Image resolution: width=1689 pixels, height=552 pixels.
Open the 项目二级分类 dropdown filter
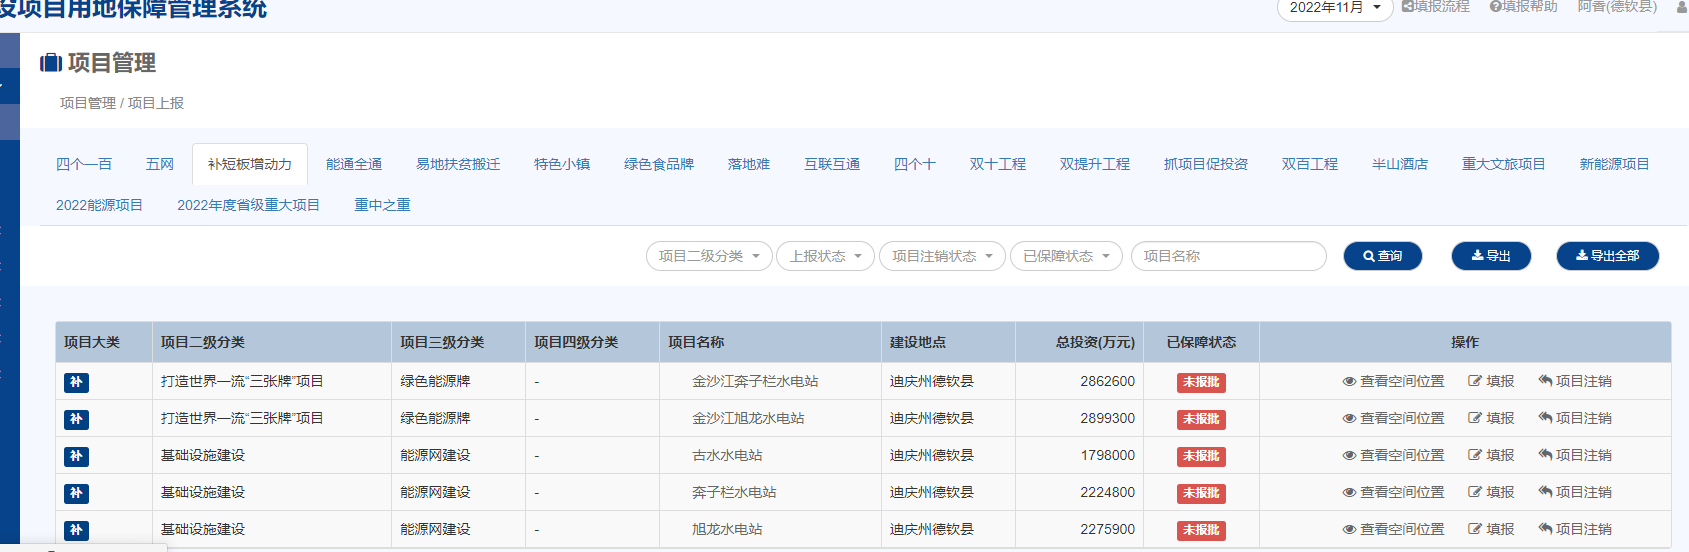click(x=709, y=256)
